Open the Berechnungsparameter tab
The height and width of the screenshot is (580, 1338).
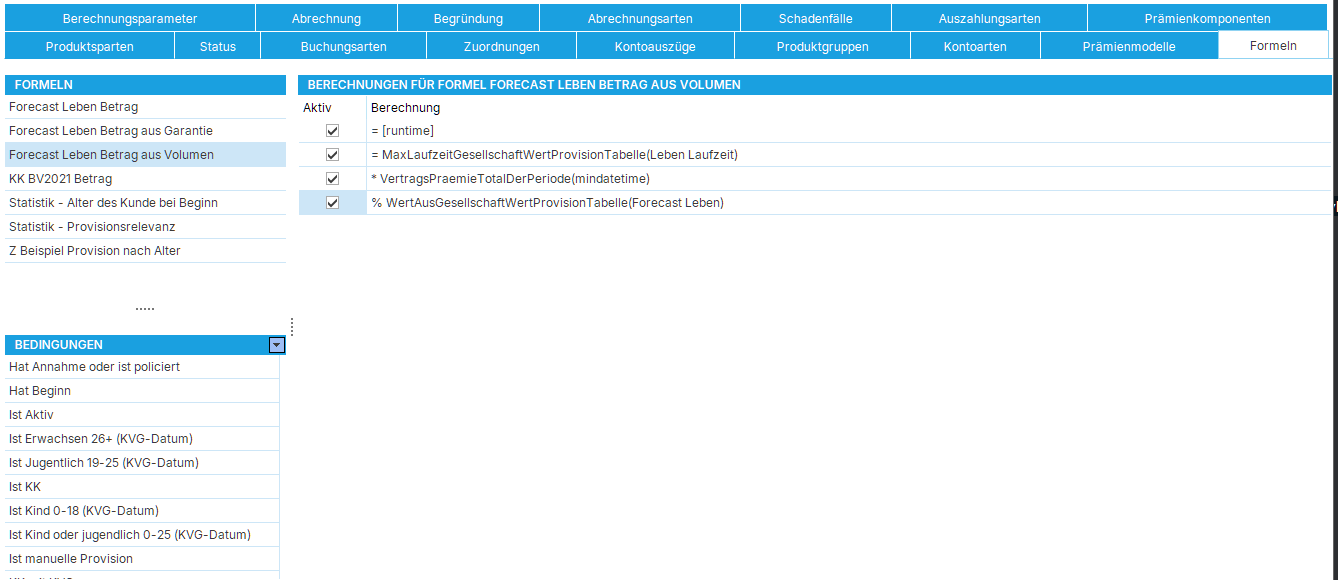click(x=130, y=18)
